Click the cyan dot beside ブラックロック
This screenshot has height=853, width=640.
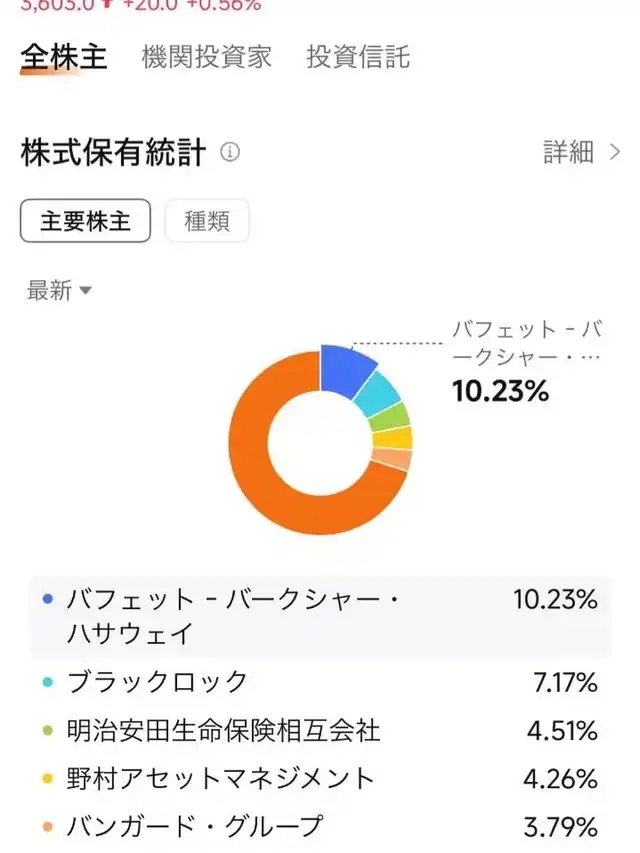coord(48,683)
